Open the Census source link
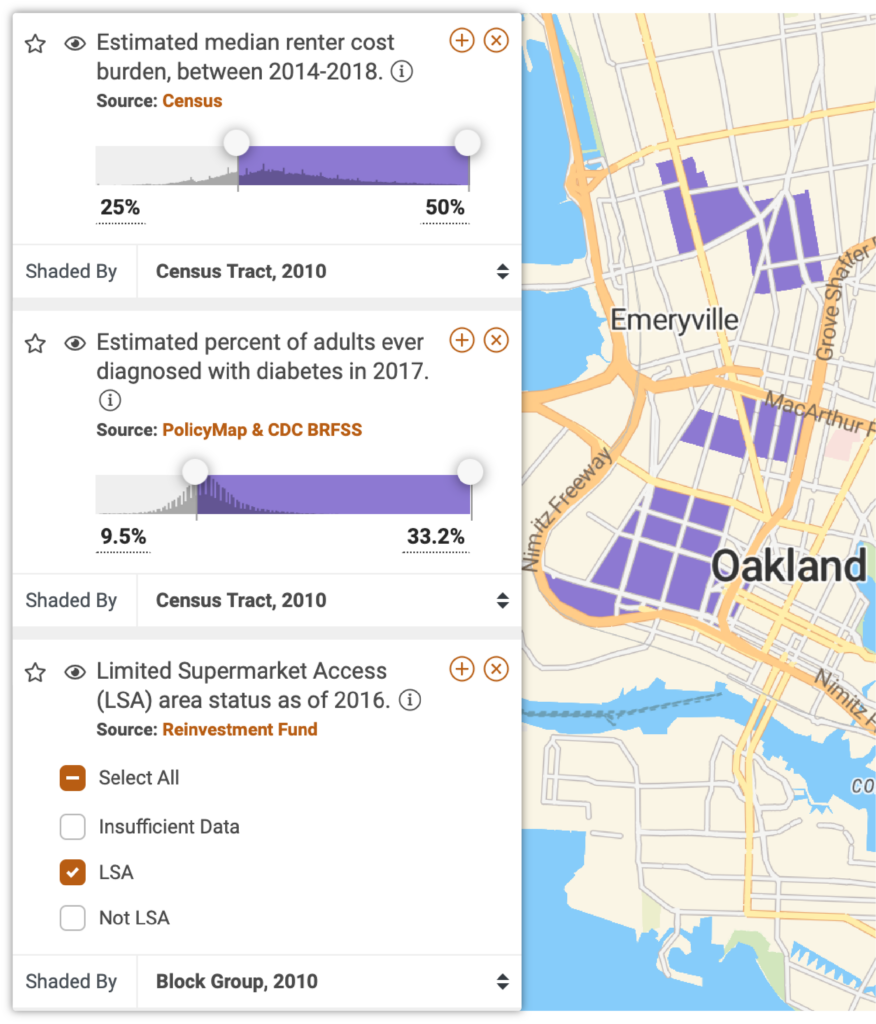 pyautogui.click(x=192, y=101)
